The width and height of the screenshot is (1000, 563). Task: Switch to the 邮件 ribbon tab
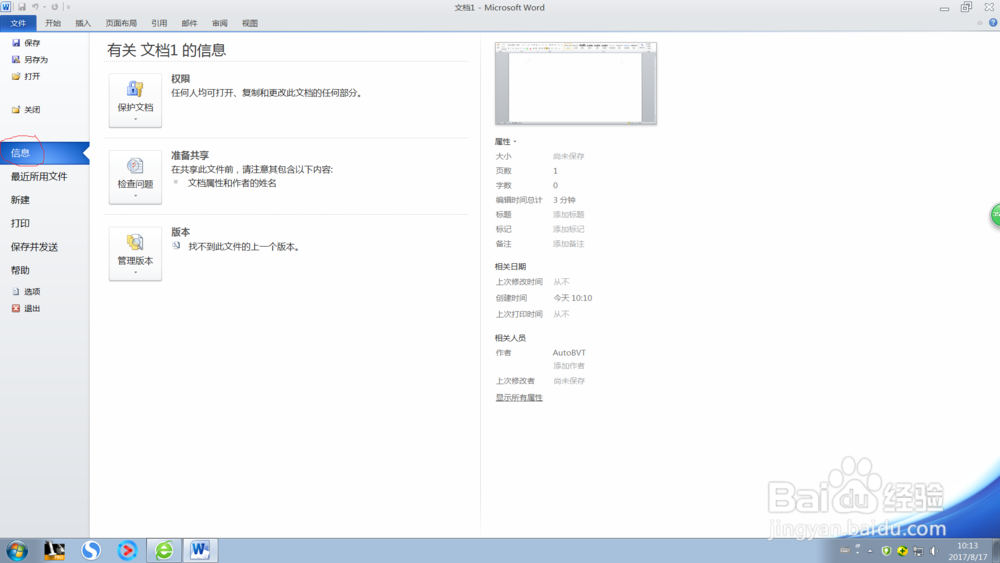coord(189,23)
